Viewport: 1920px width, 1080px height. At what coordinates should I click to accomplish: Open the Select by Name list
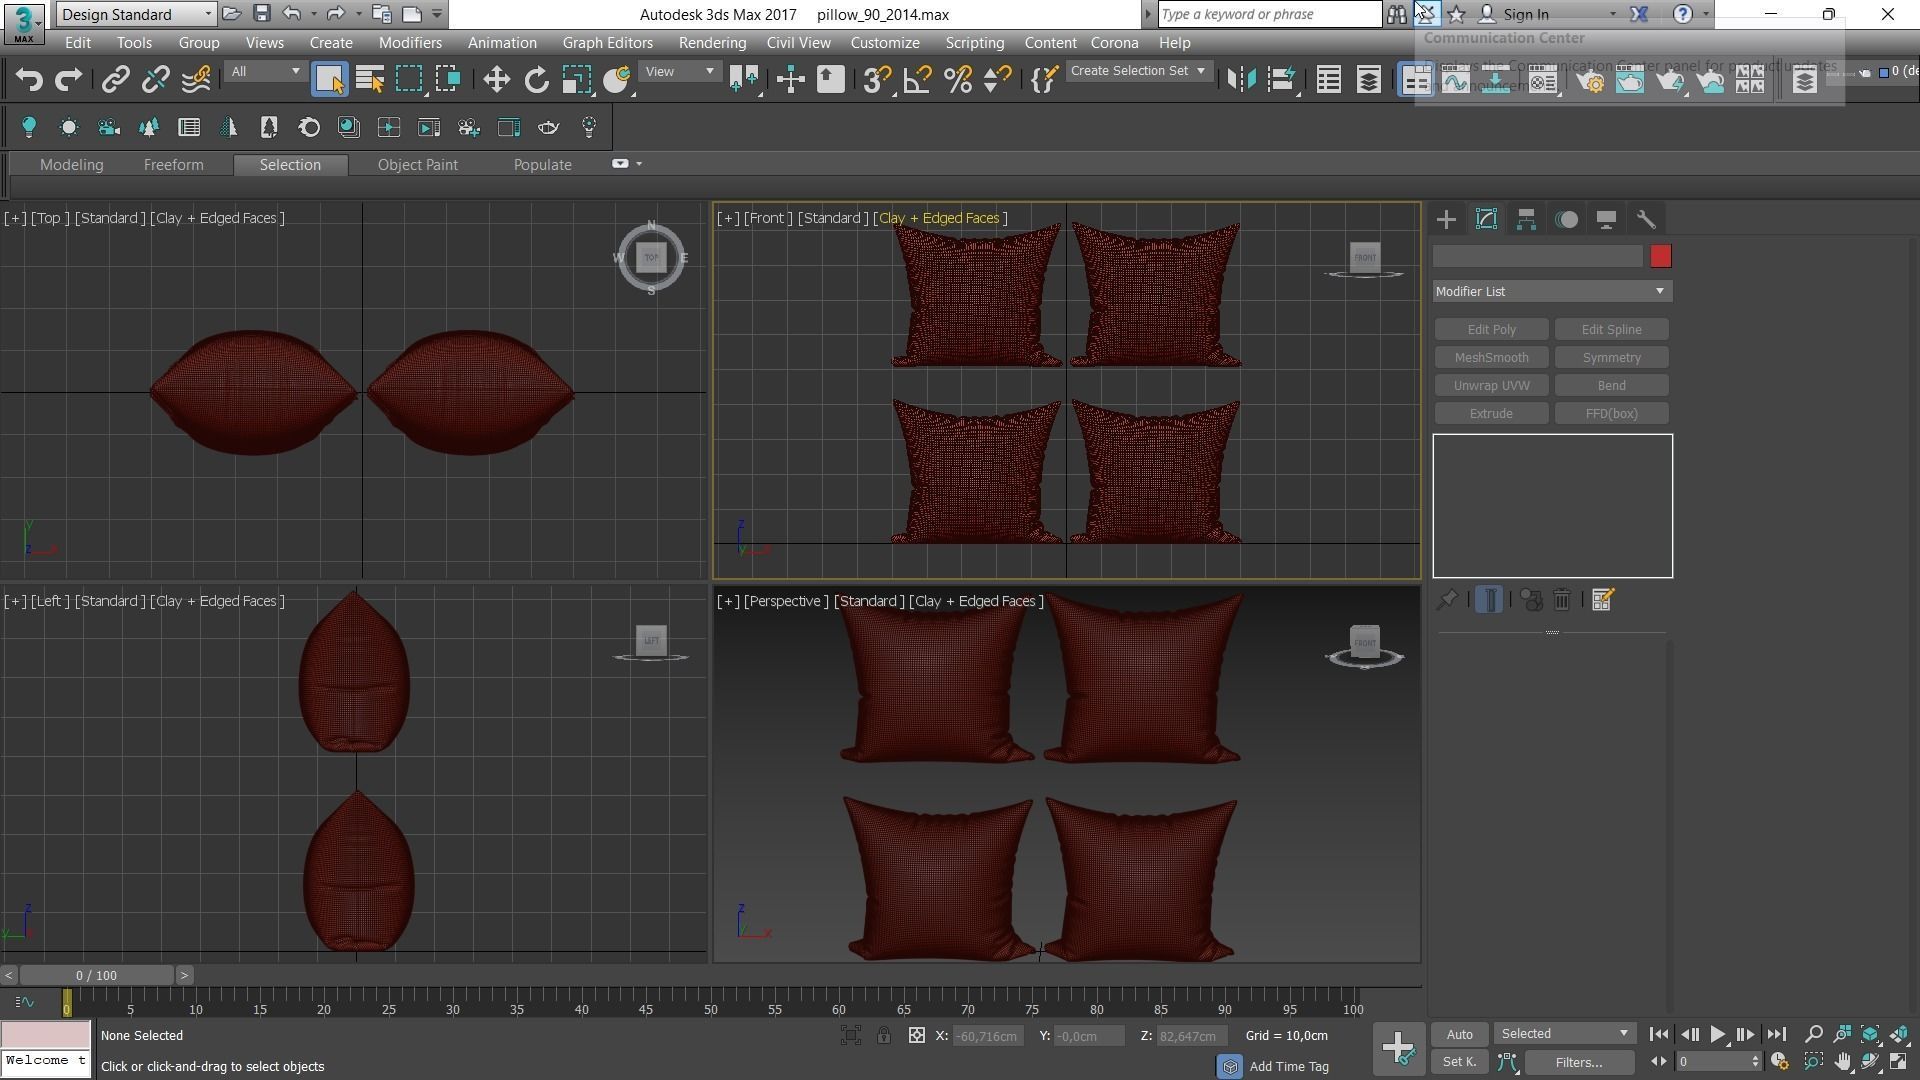coord(370,80)
